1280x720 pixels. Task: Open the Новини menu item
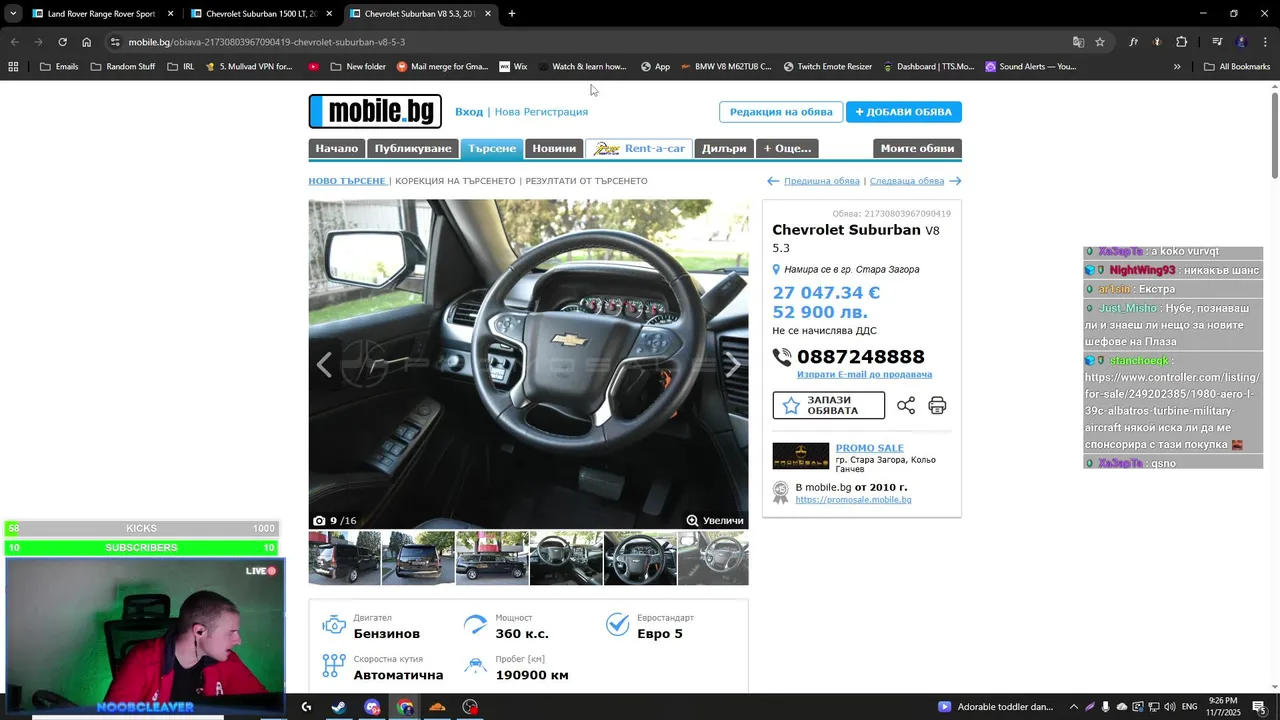554,148
